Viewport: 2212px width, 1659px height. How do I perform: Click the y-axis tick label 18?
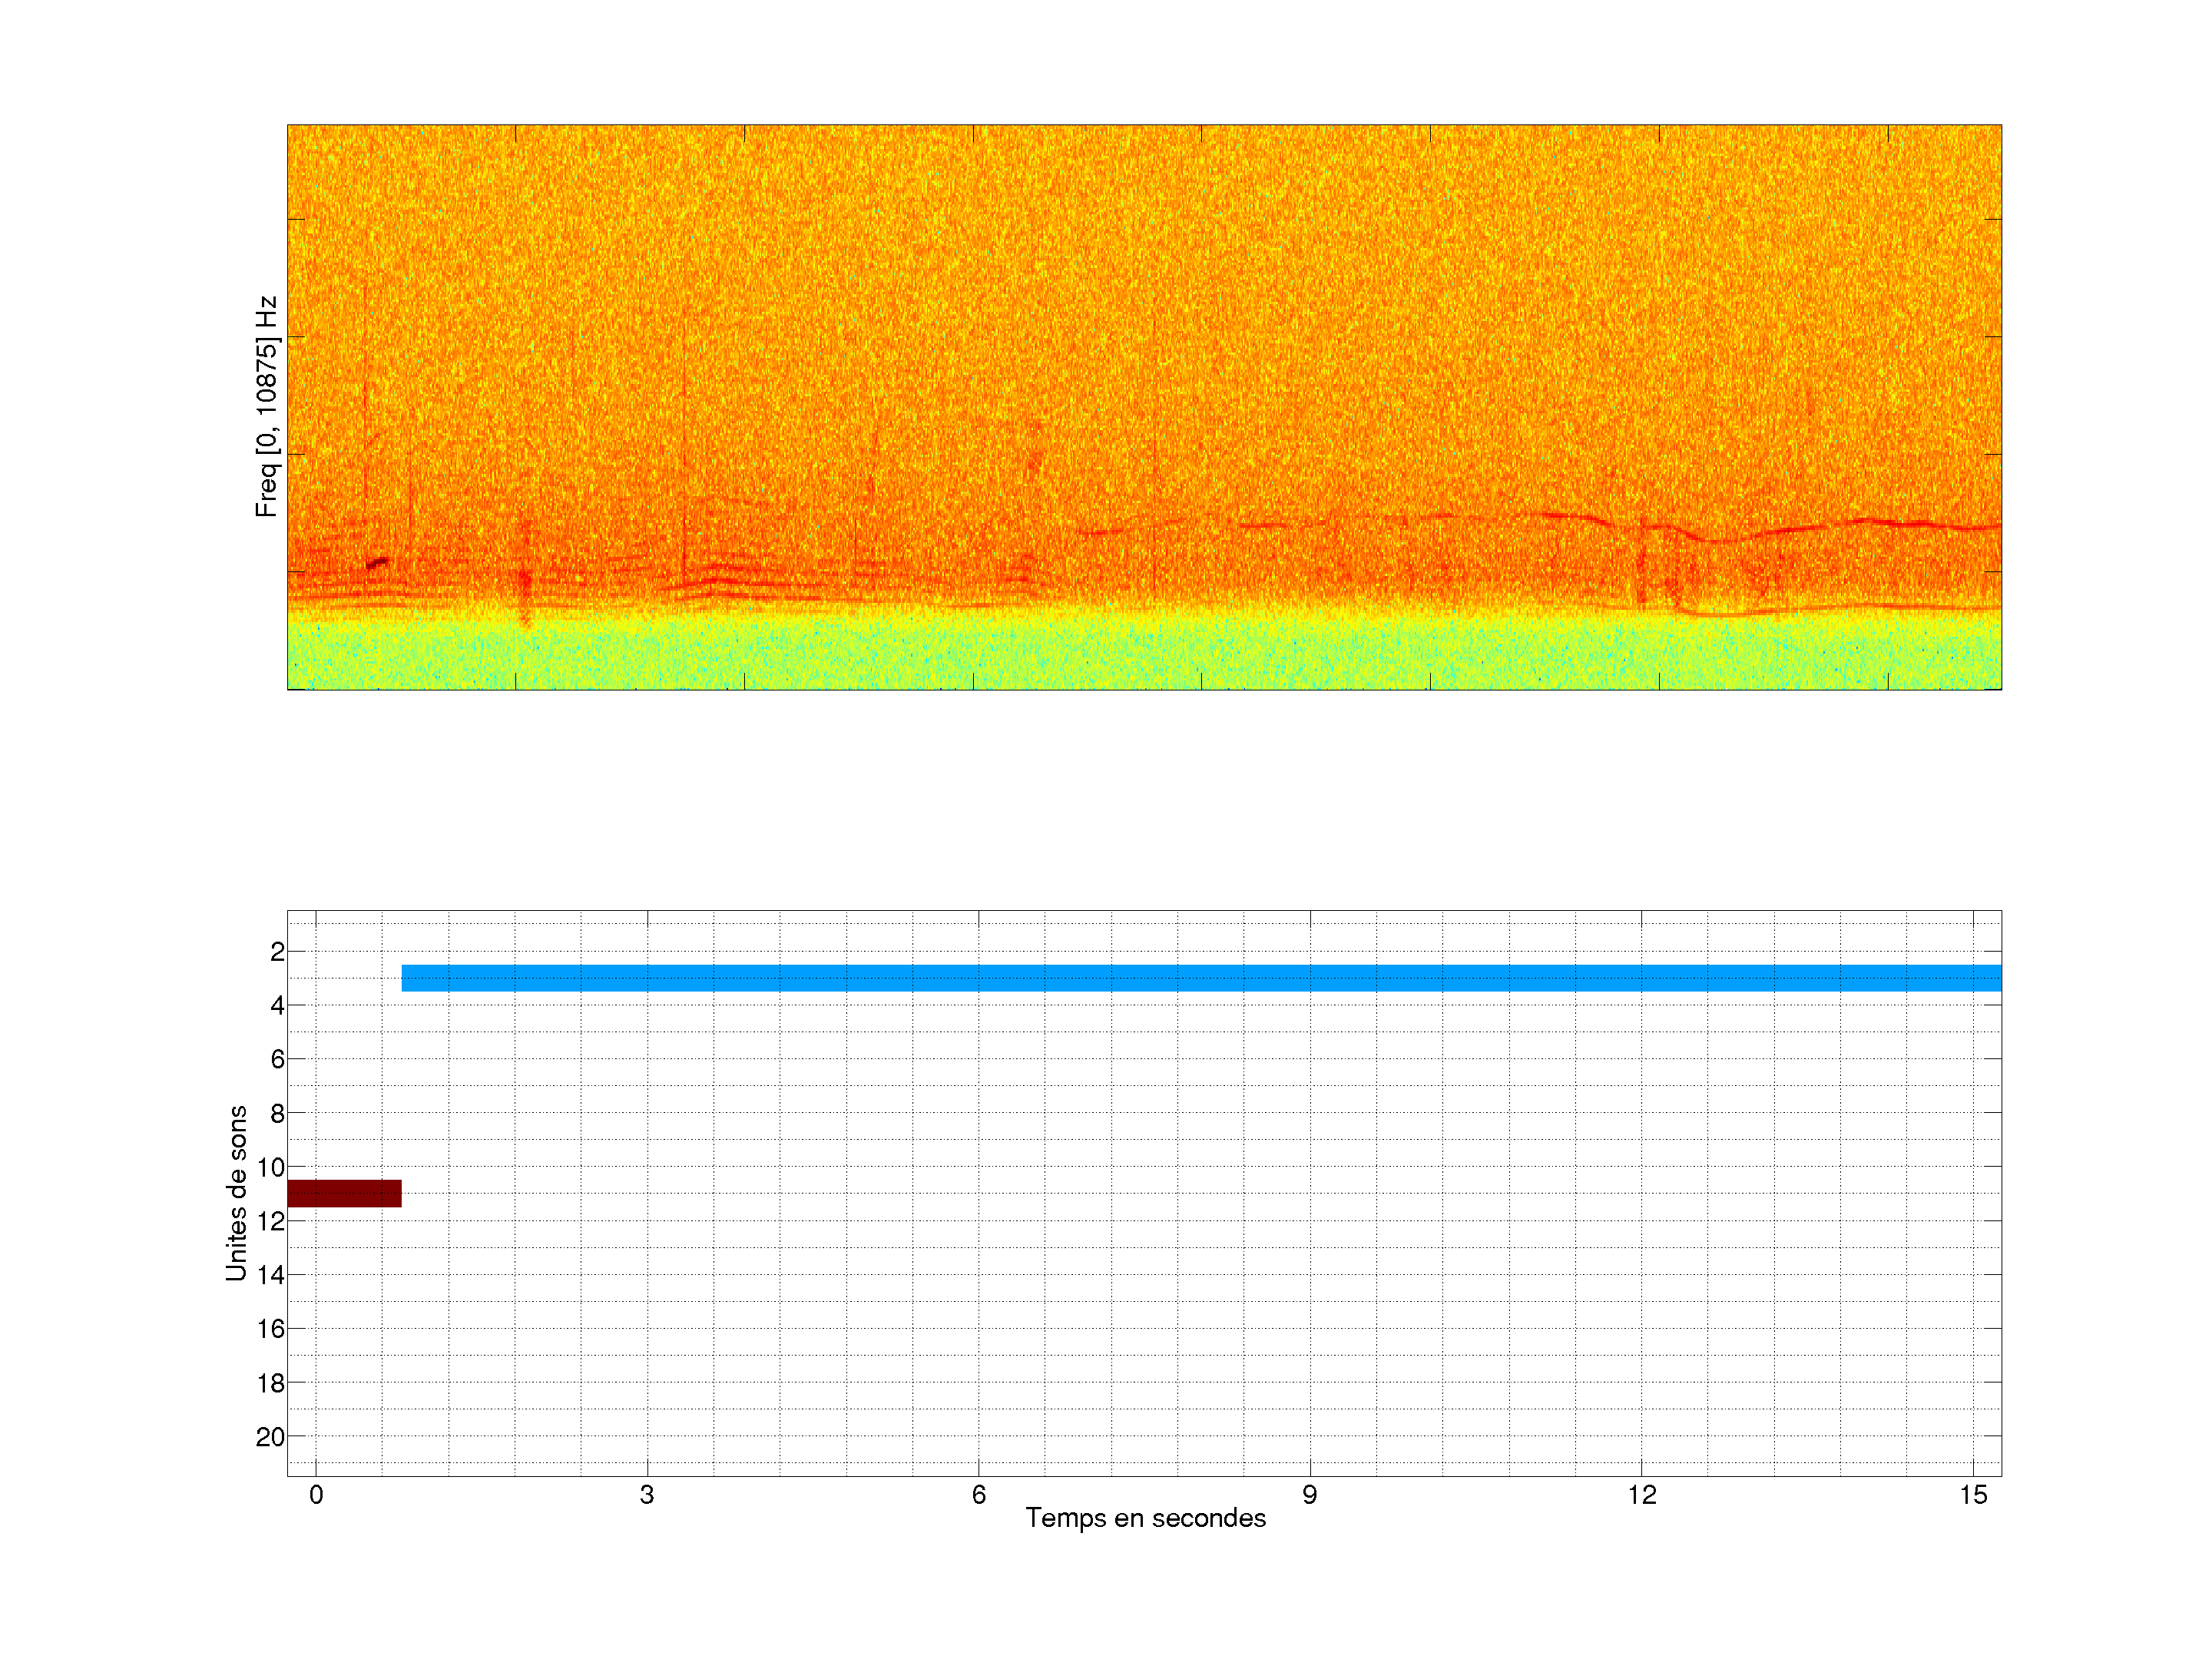coord(270,1383)
